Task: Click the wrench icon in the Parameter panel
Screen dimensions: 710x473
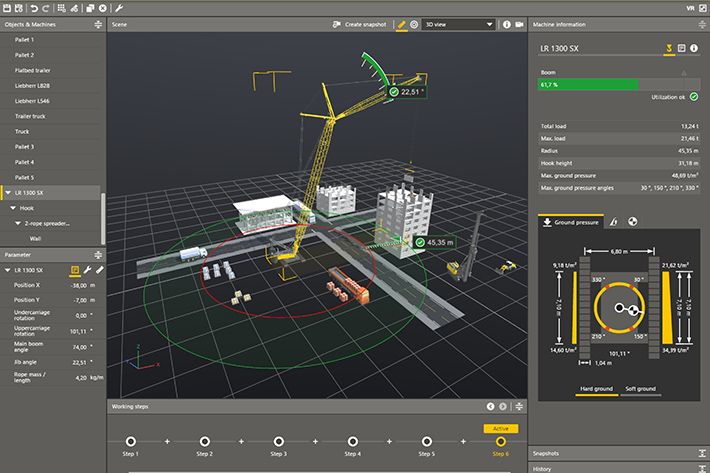Action: point(87,270)
